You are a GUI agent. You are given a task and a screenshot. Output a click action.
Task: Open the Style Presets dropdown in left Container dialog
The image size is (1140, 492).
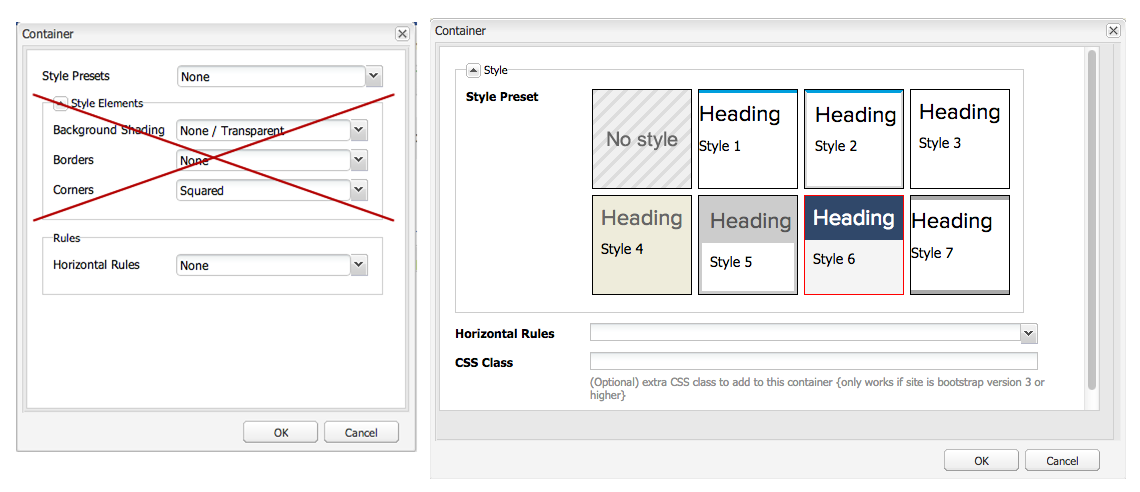click(374, 76)
